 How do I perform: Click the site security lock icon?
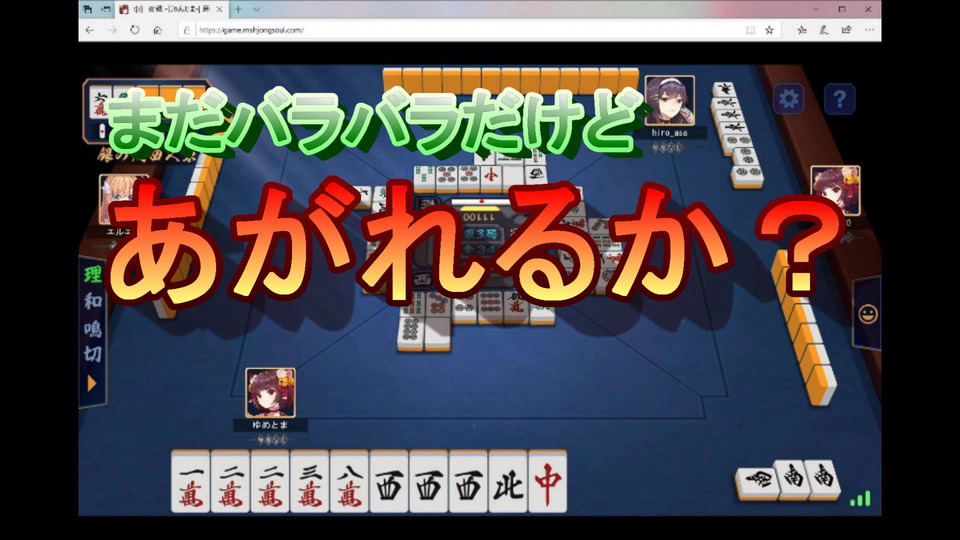click(x=187, y=30)
